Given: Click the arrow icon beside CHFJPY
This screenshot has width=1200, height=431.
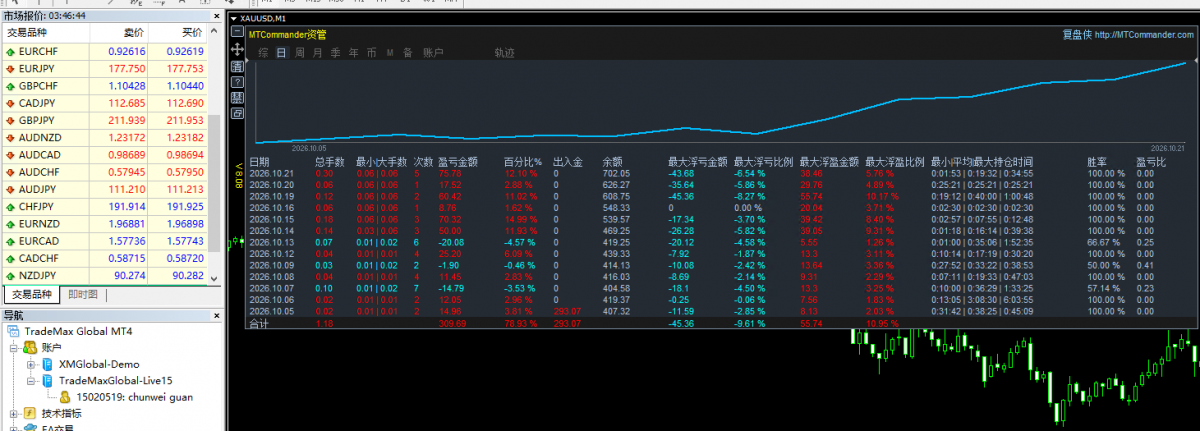Looking at the screenshot, I should (10, 206).
